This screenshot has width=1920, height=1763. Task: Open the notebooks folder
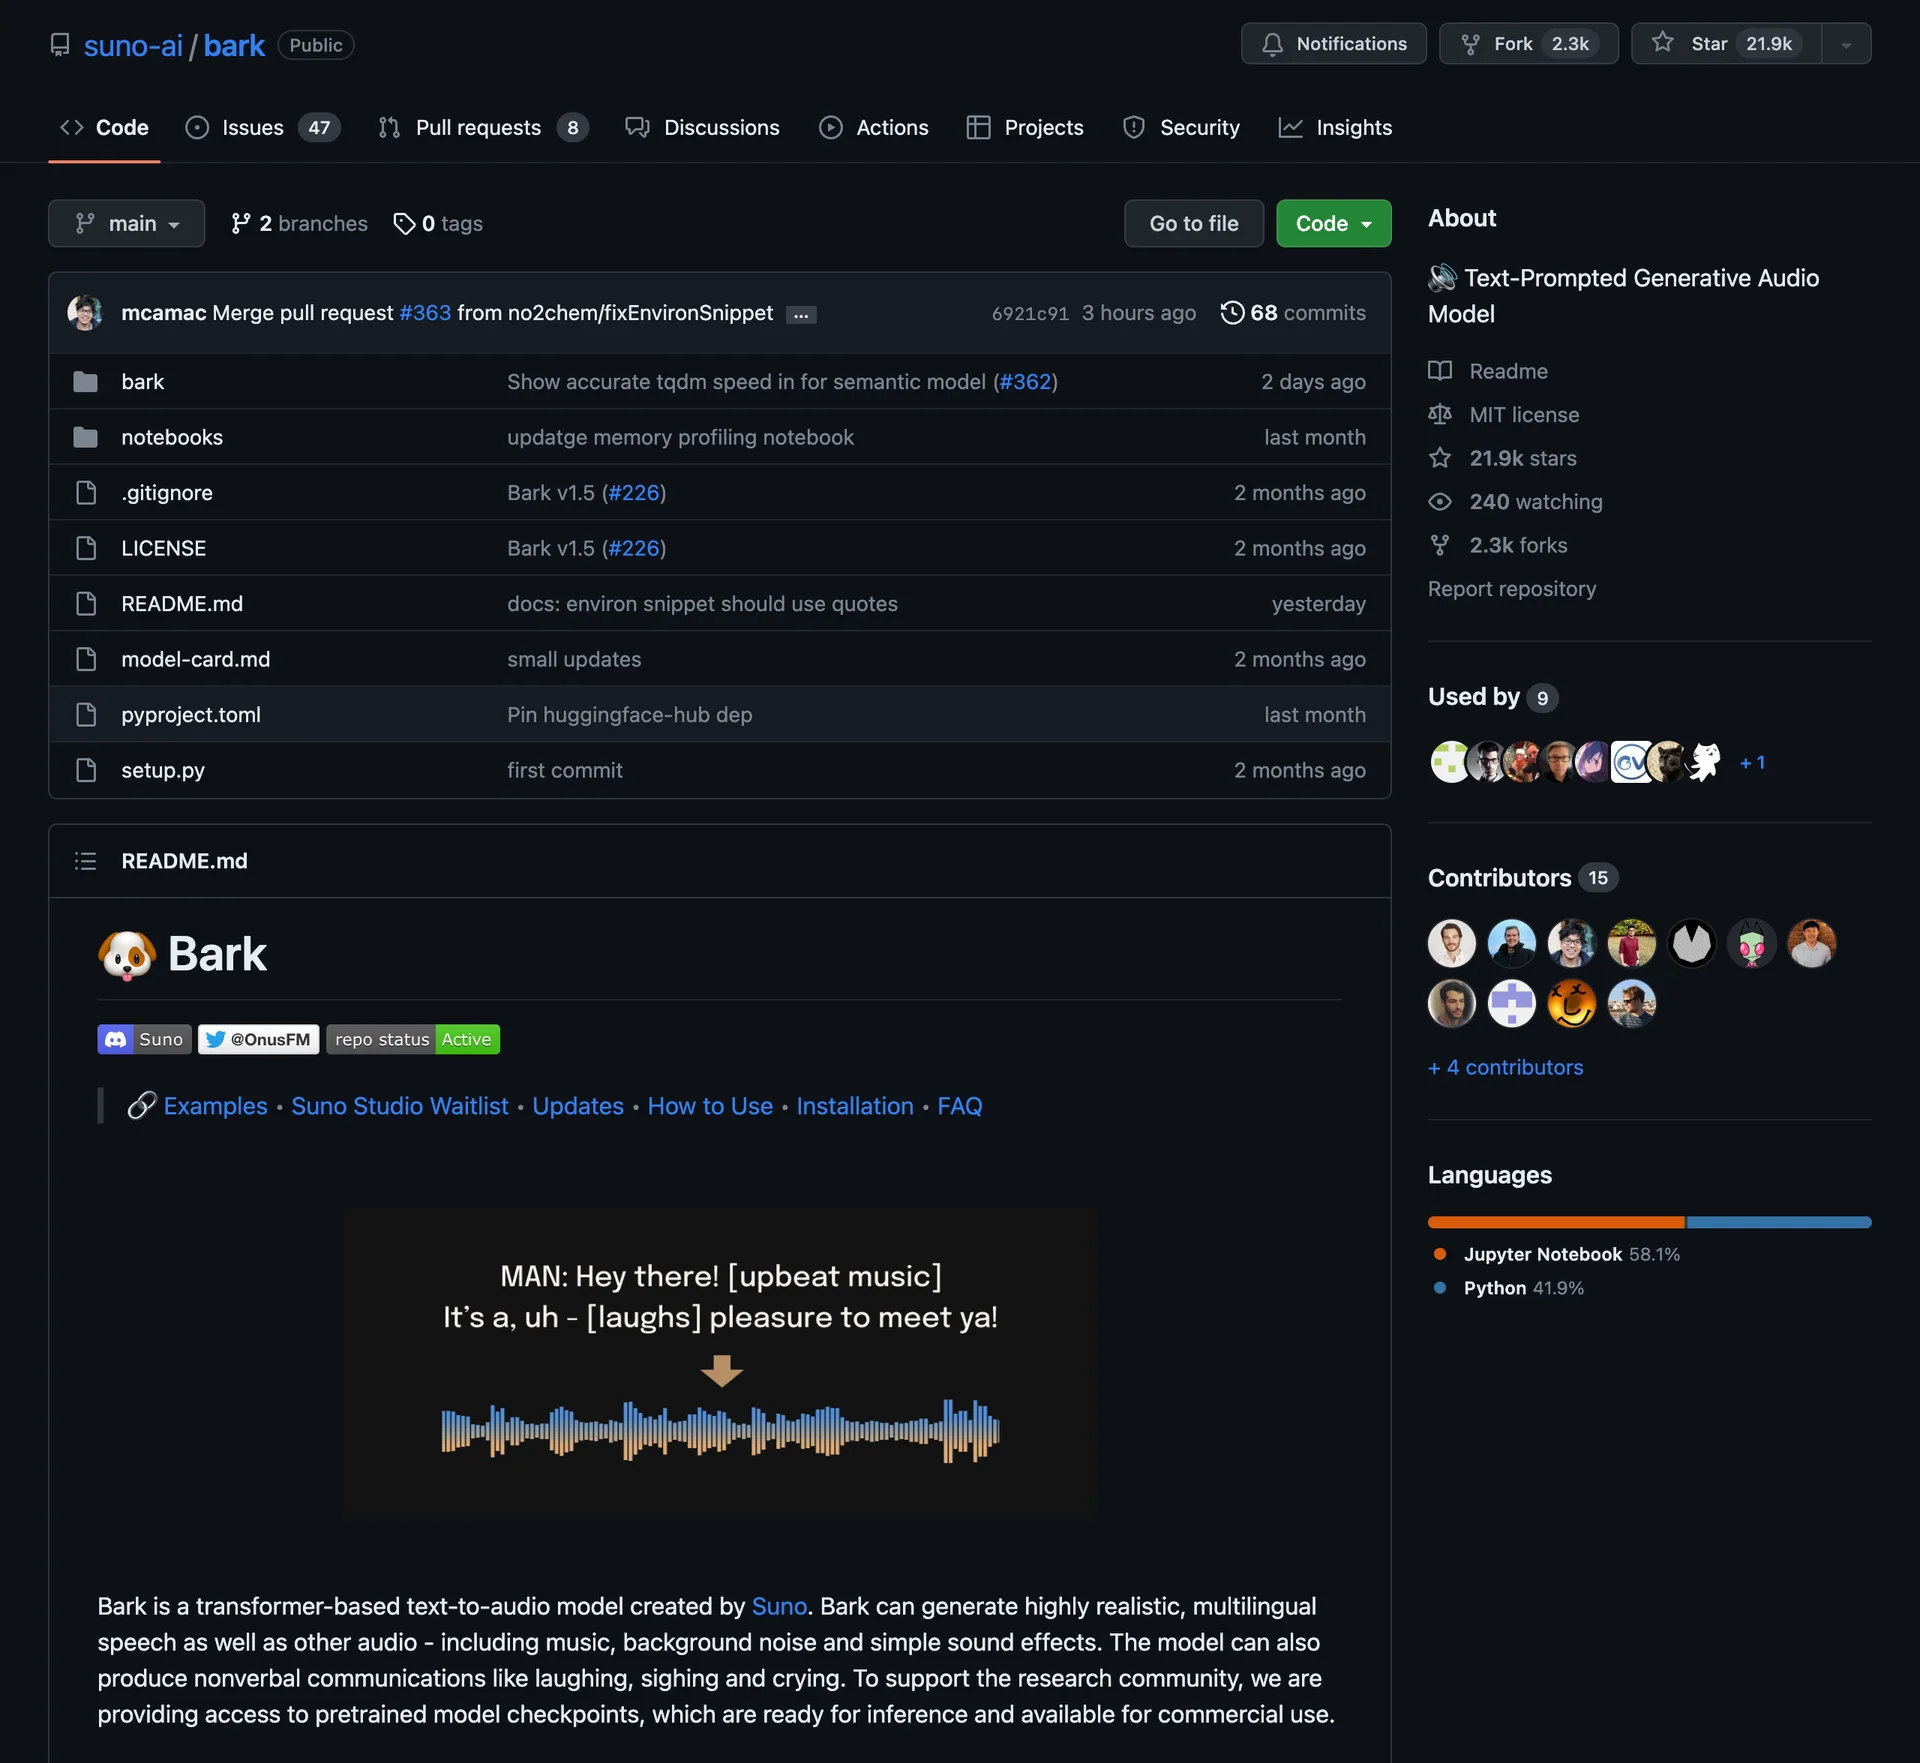point(172,438)
